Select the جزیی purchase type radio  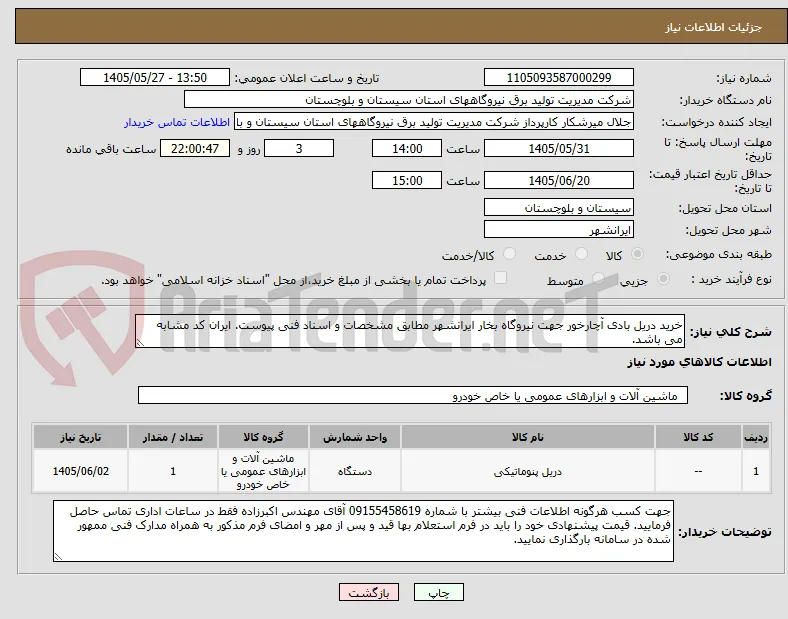[x=663, y=278]
